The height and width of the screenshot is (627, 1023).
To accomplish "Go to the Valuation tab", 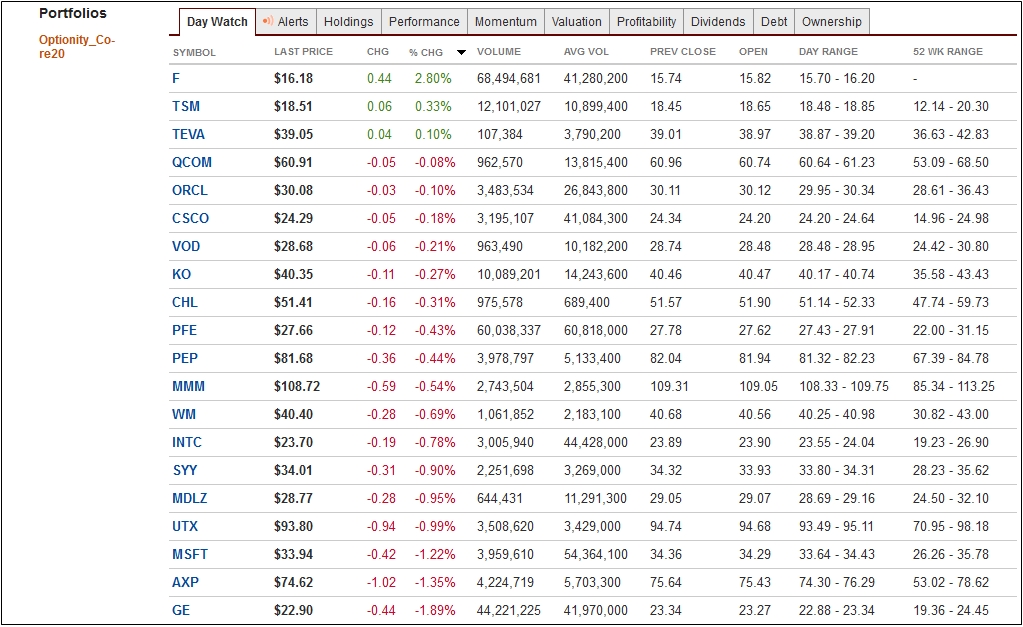I will coord(577,22).
